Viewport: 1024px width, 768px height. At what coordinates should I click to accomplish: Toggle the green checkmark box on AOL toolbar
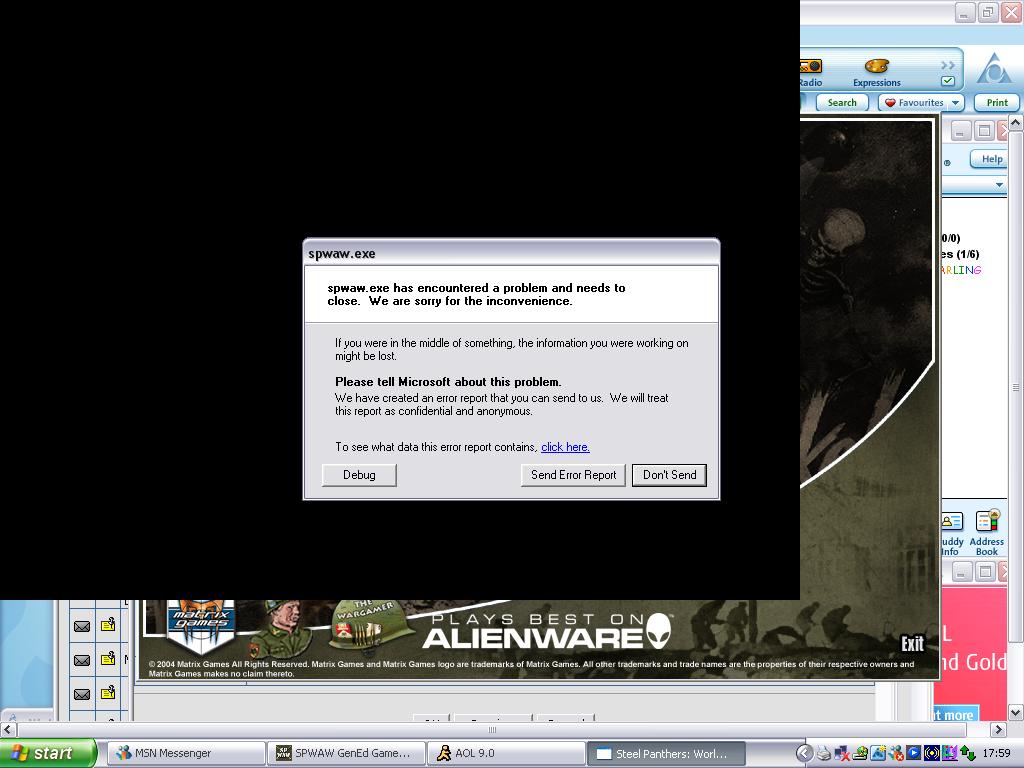pyautogui.click(x=948, y=82)
